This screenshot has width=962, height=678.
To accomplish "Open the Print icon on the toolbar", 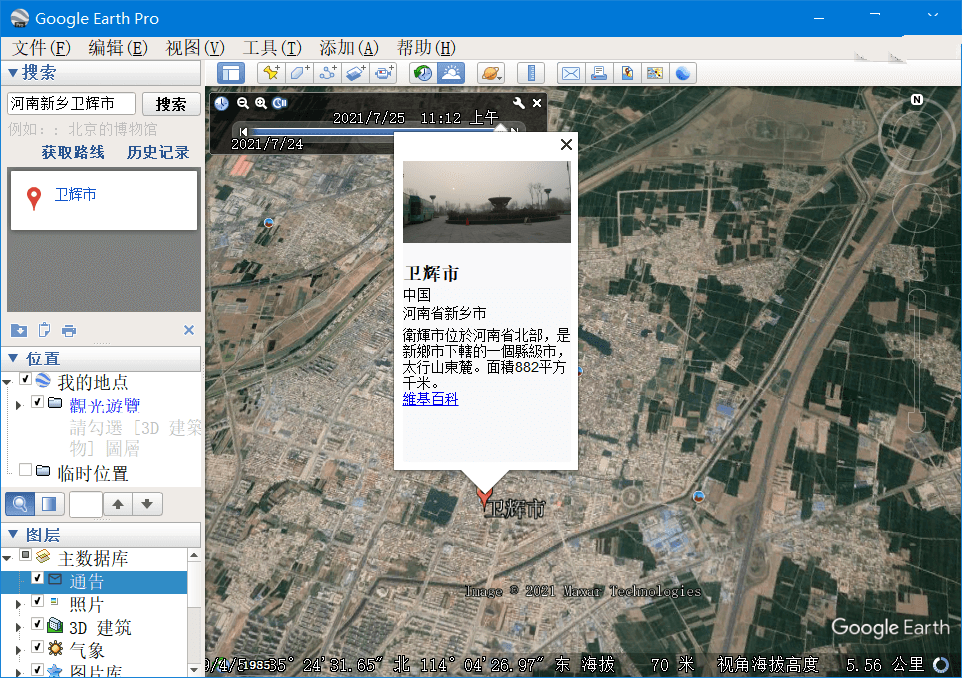I will pos(597,73).
